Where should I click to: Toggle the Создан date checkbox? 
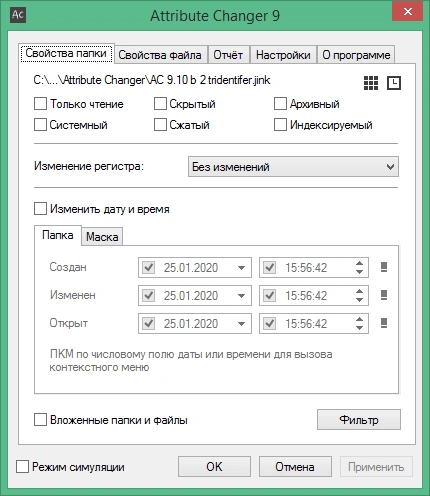coord(148,267)
